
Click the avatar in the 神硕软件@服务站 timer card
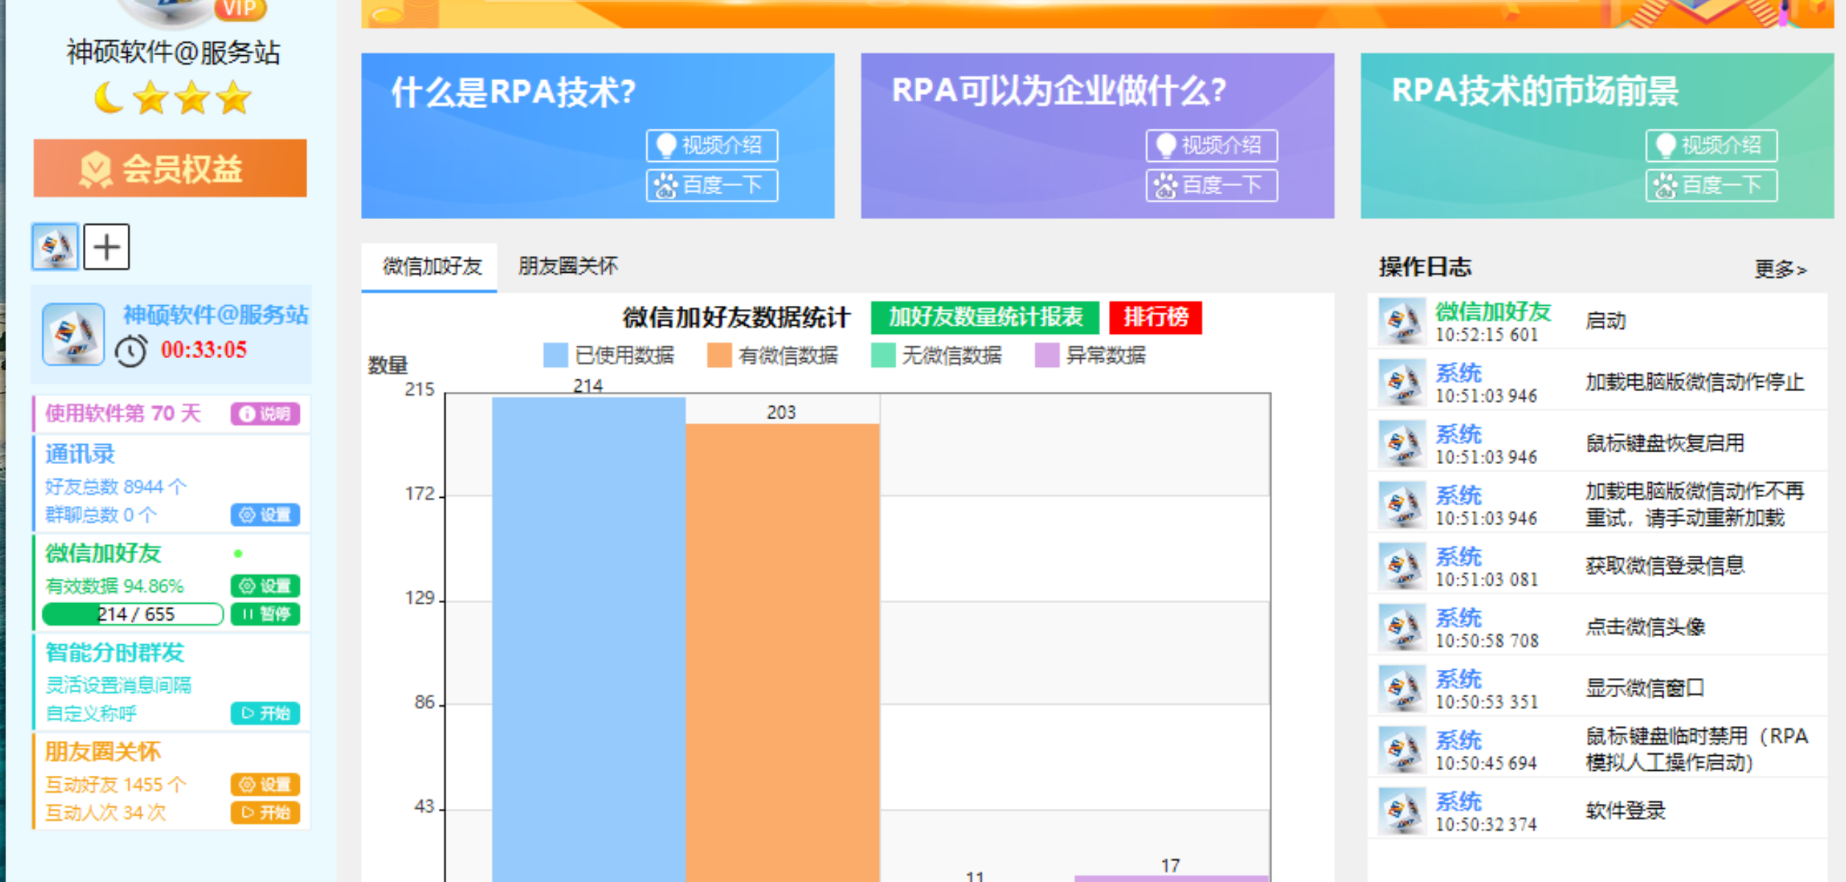click(x=73, y=334)
